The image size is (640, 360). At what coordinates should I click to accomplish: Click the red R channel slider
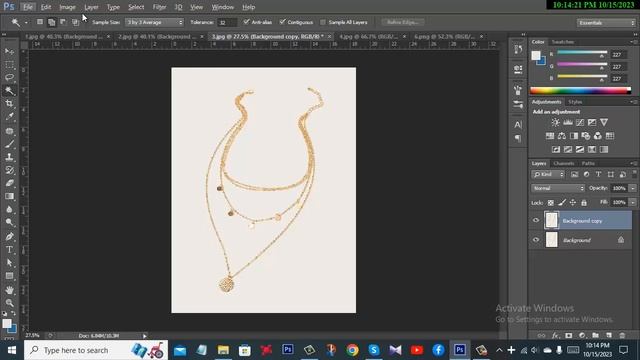(x=582, y=53)
